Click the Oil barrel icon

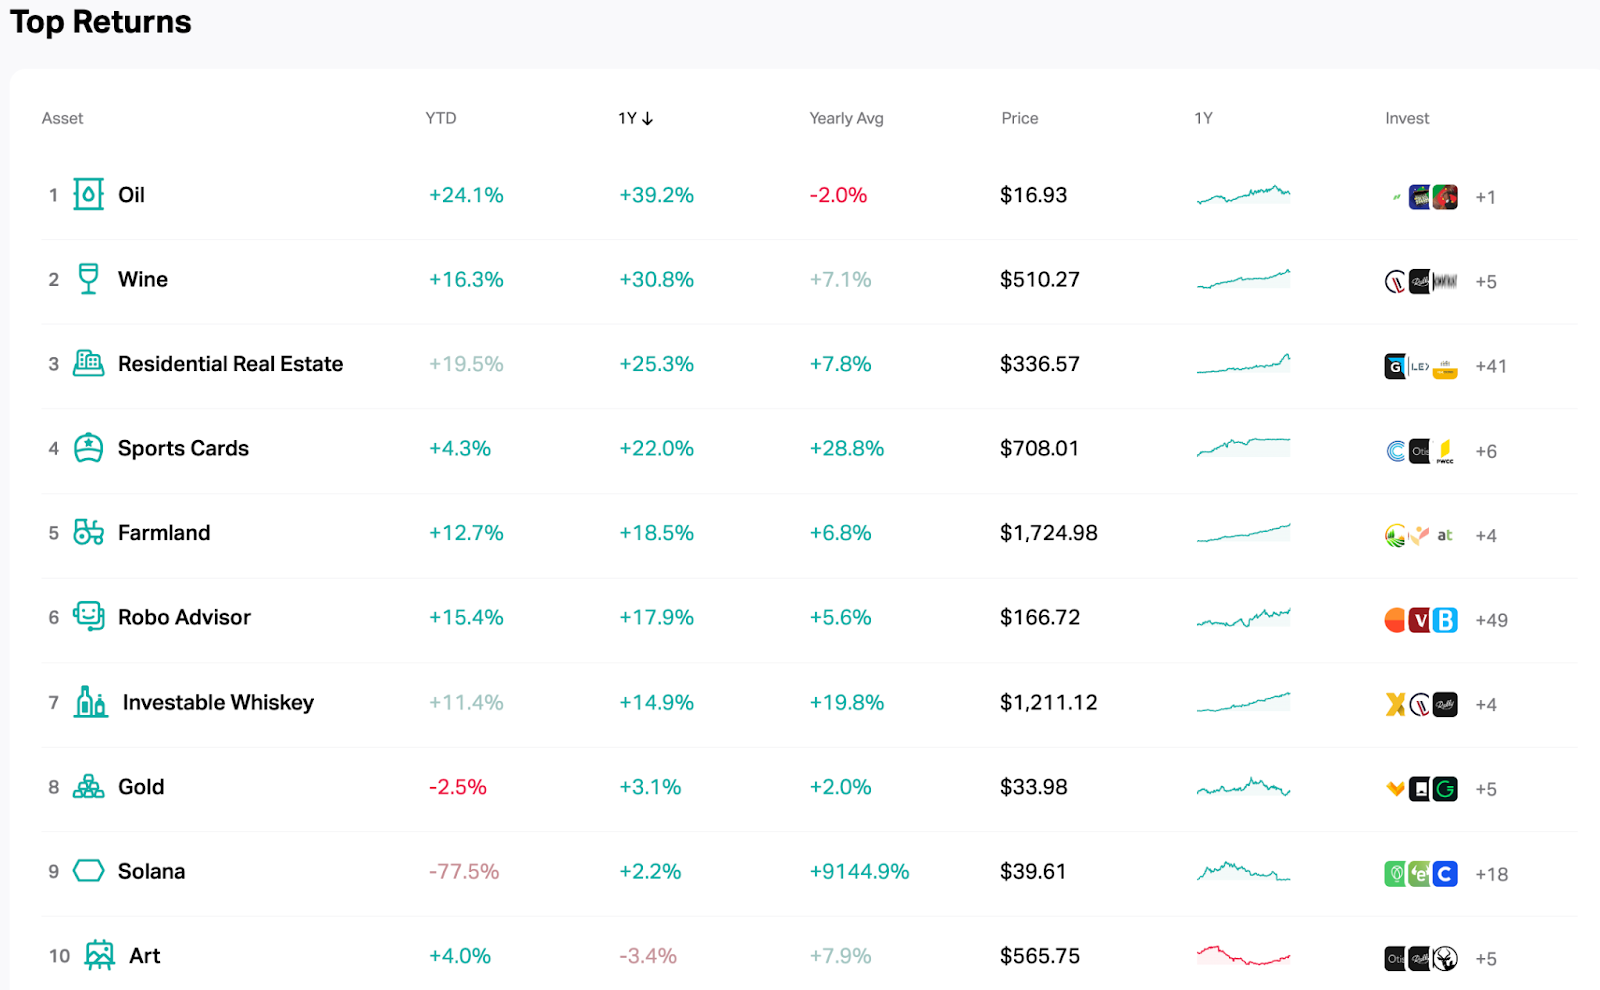88,194
